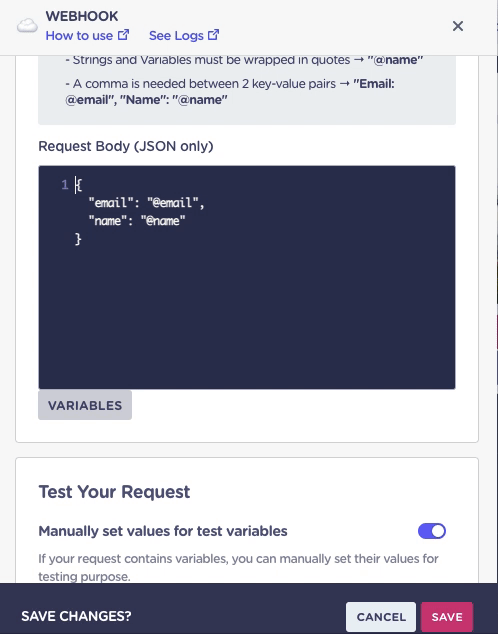Open the See Logs link

coord(176,36)
